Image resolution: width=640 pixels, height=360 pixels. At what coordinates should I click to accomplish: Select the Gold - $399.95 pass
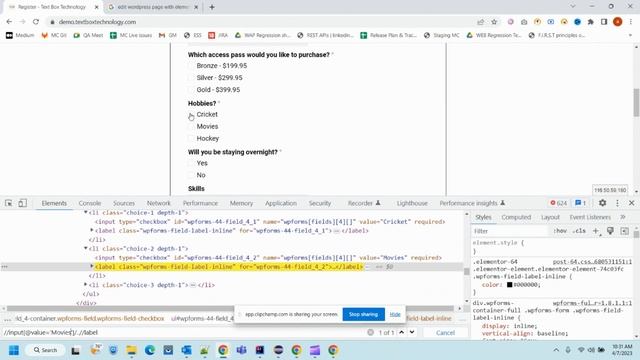[191, 90]
